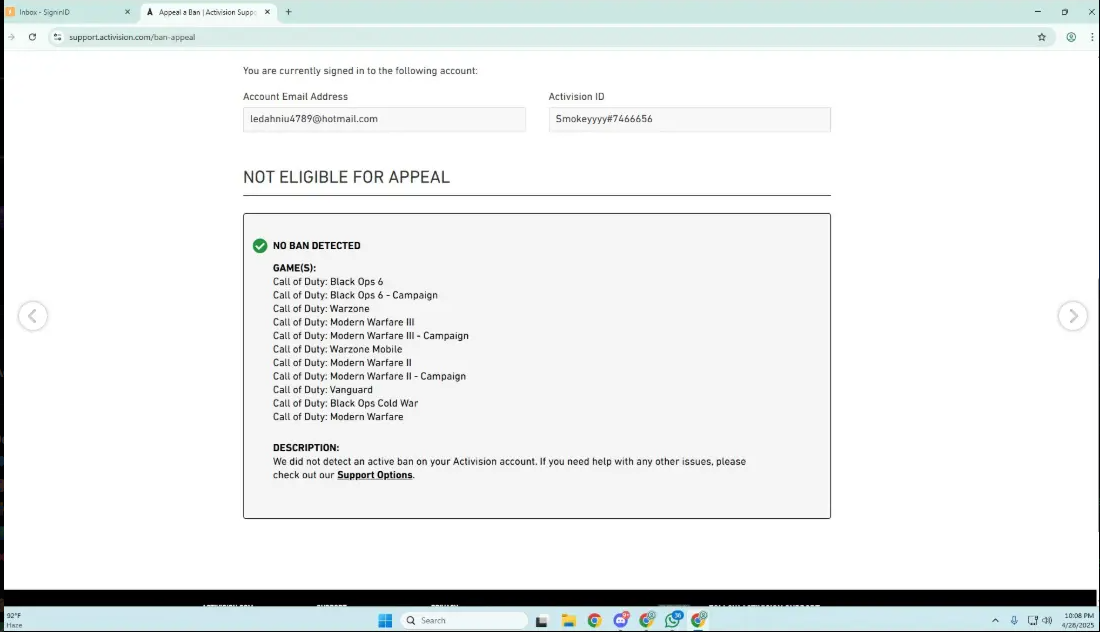Image resolution: width=1100 pixels, height=632 pixels.
Task: Click the DESCRIPTION: label
Action: [306, 448]
